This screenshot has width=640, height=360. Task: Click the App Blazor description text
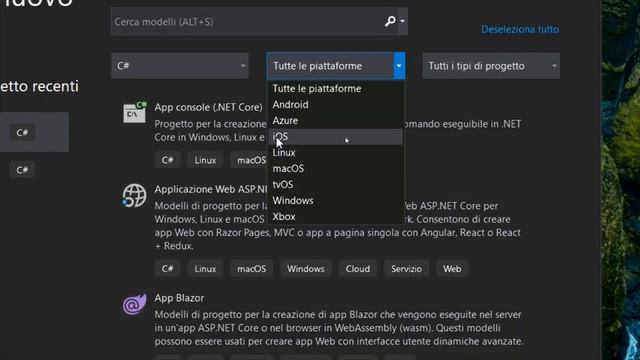coord(338,328)
